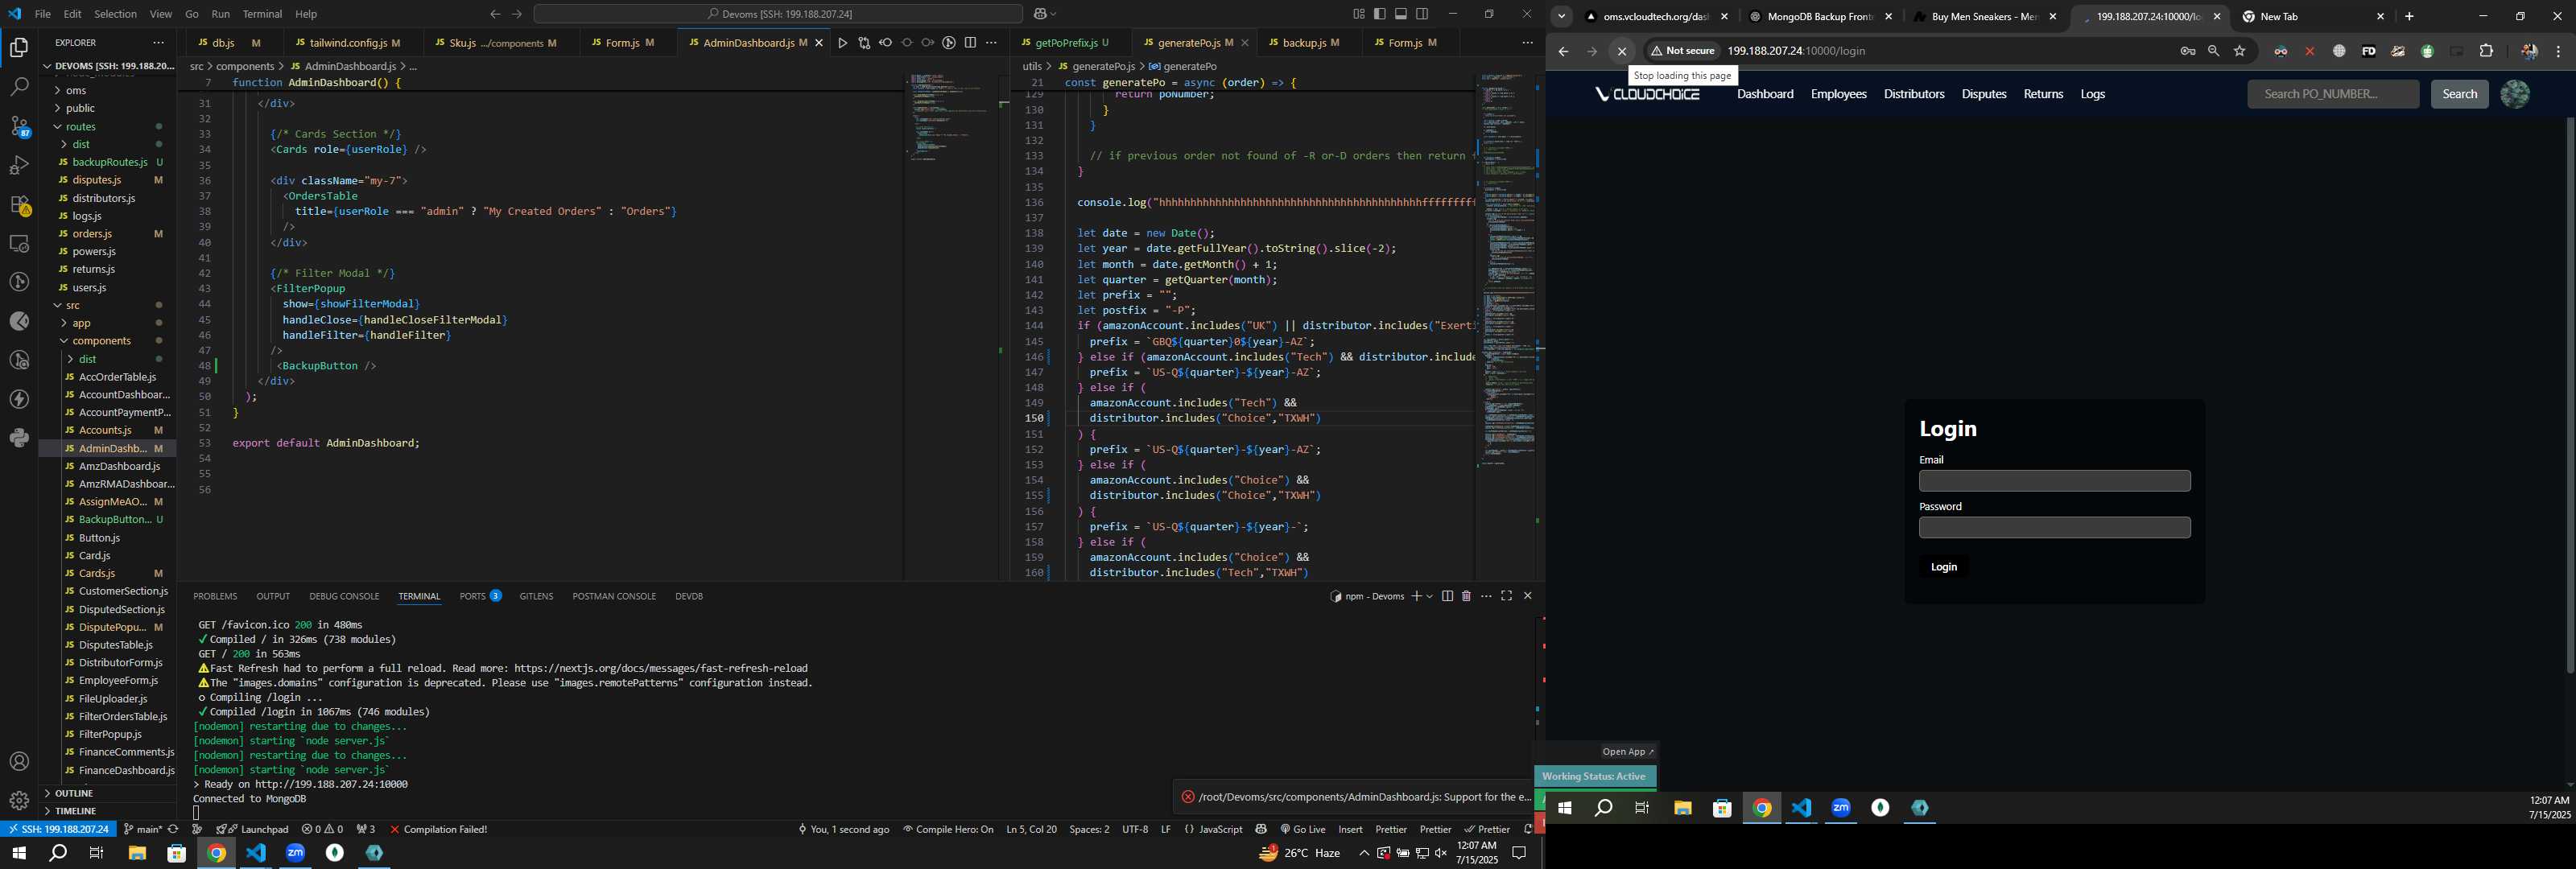
Task: Switch to the PROBLEMS panel tab
Action: click(215, 596)
